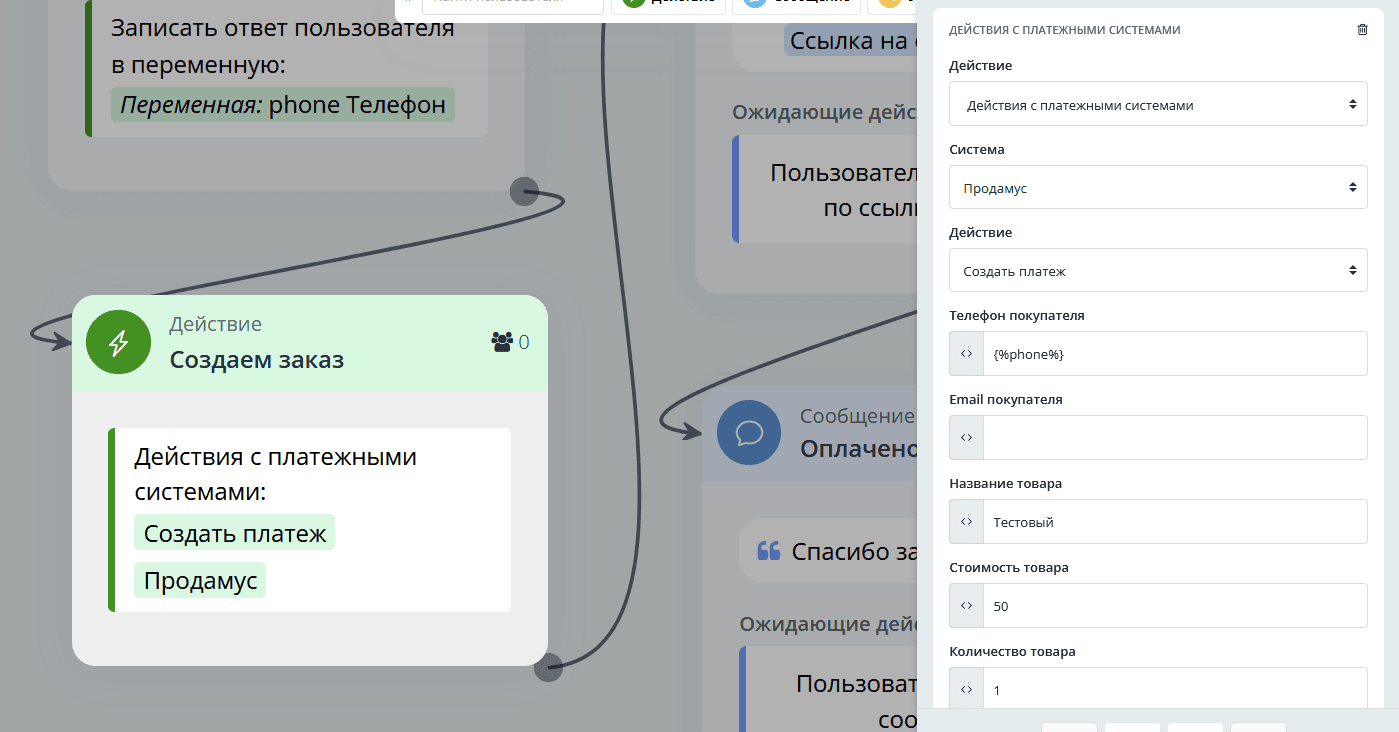
Task: Insert variable into Телефон покупателя field
Action: [x=966, y=354]
